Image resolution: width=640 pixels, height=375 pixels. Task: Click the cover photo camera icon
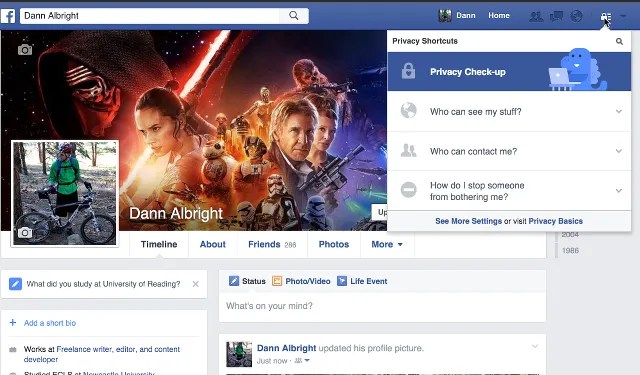tap(25, 50)
